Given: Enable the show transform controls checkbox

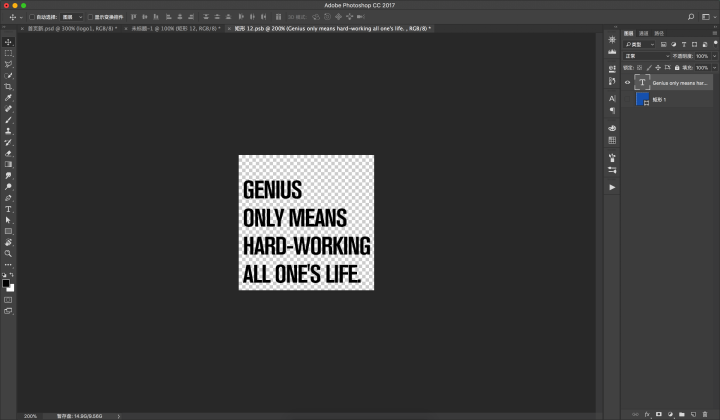Looking at the screenshot, I should tap(91, 17).
